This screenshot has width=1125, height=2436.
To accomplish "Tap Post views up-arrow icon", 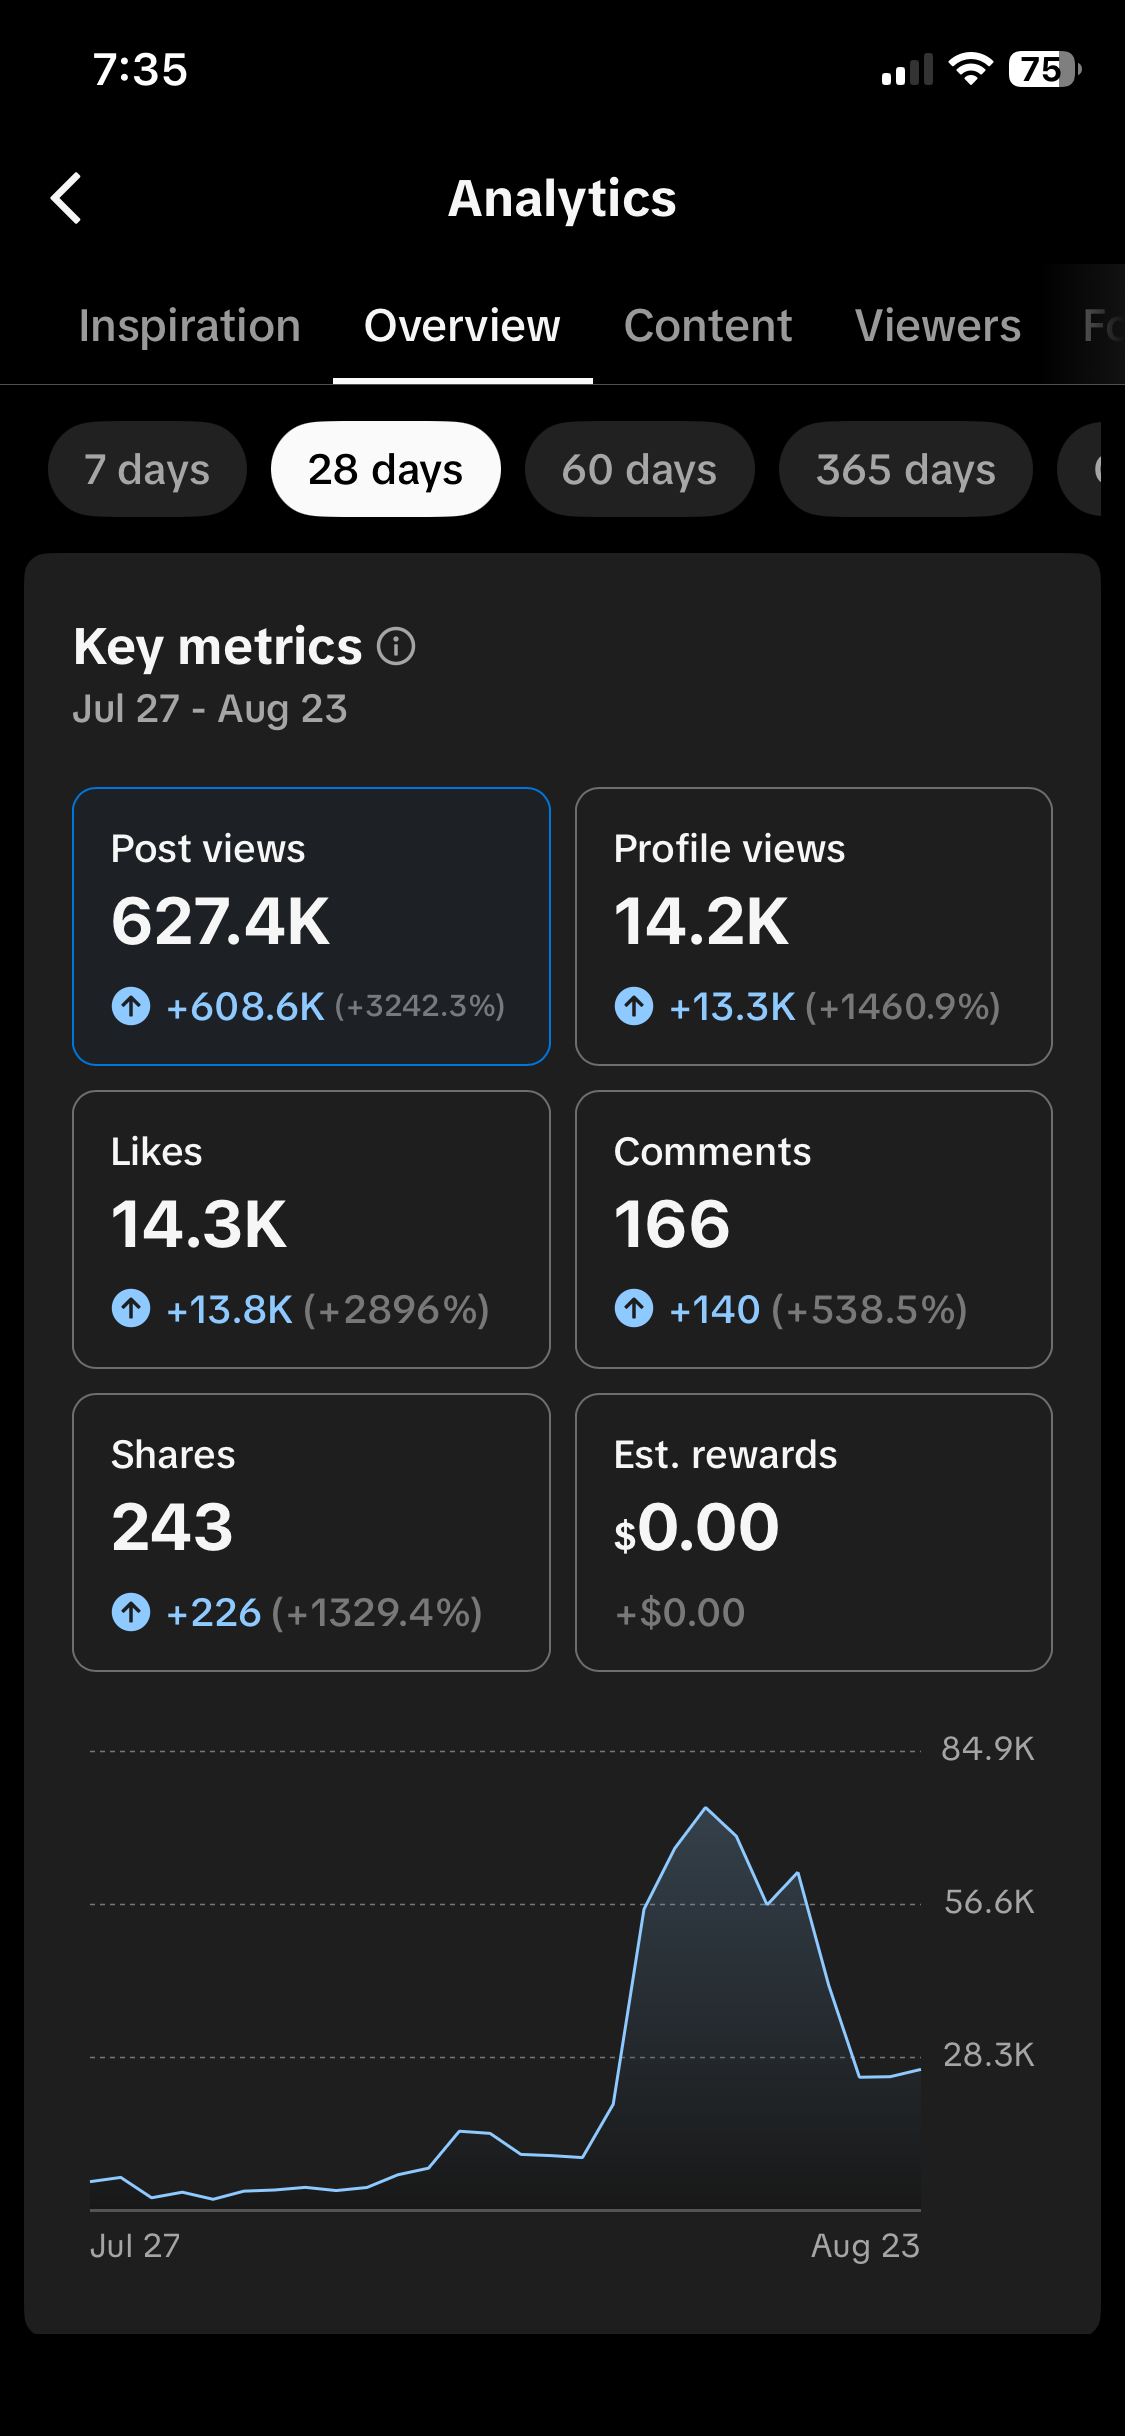I will [x=131, y=1006].
